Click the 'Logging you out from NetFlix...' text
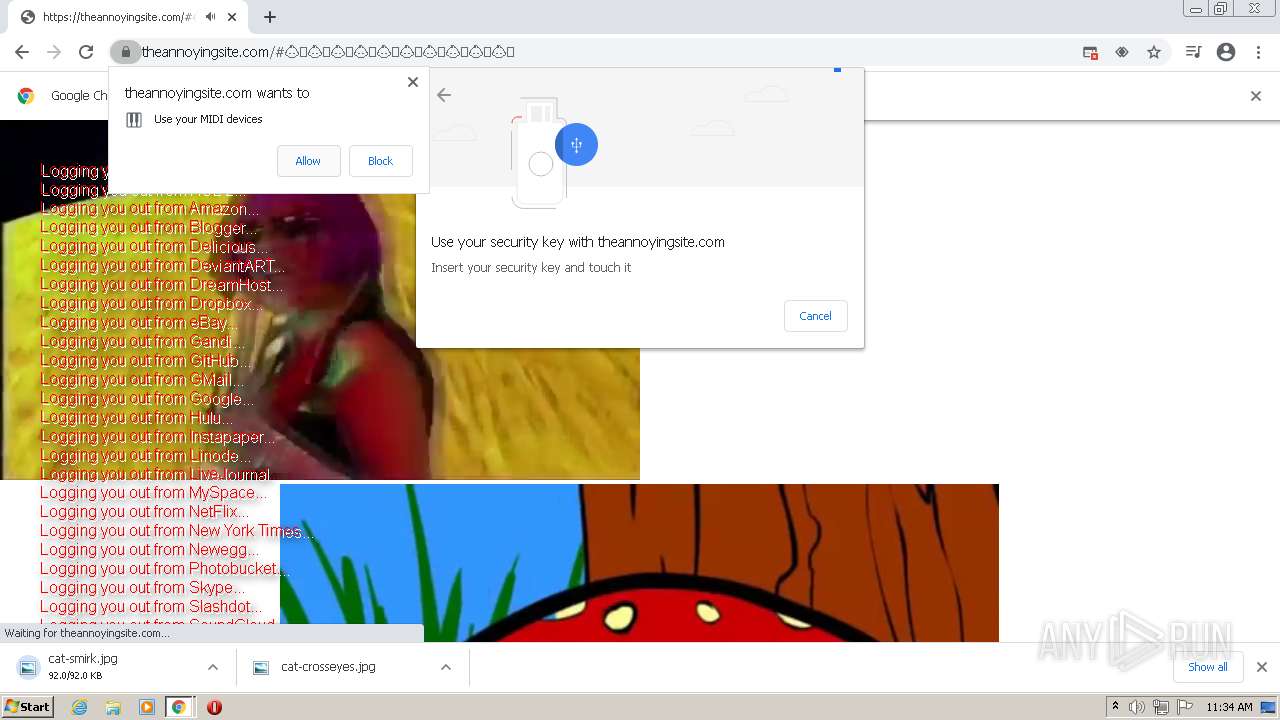The image size is (1280, 720). pos(145,512)
